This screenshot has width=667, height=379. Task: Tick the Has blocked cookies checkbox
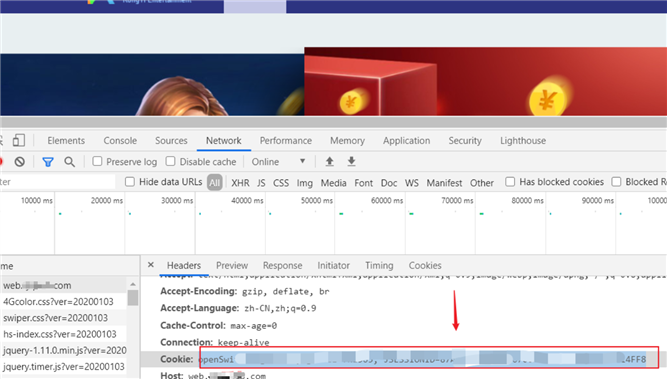[510, 182]
